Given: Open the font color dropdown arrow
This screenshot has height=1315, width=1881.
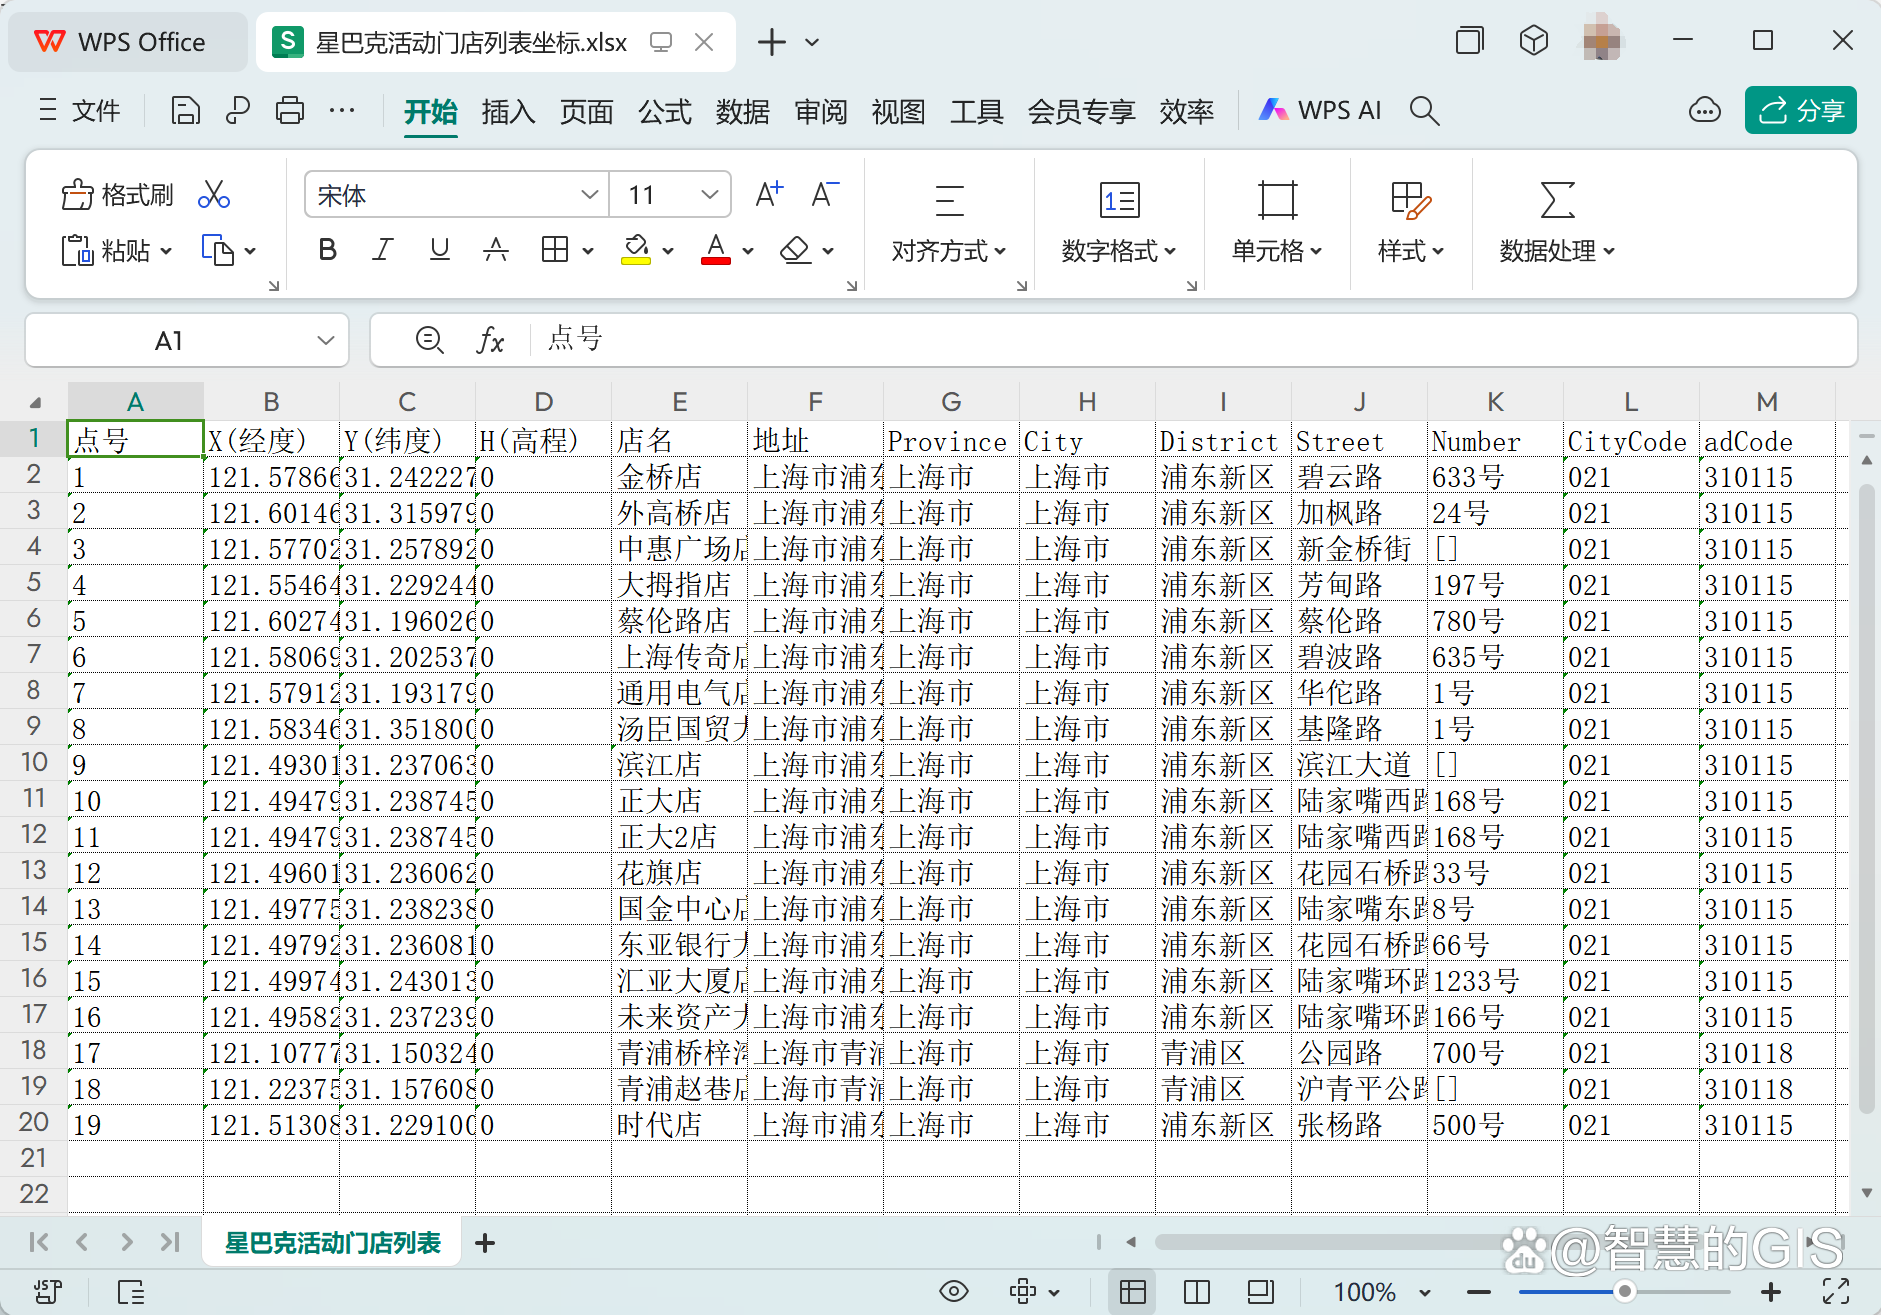Looking at the screenshot, I should [x=748, y=251].
